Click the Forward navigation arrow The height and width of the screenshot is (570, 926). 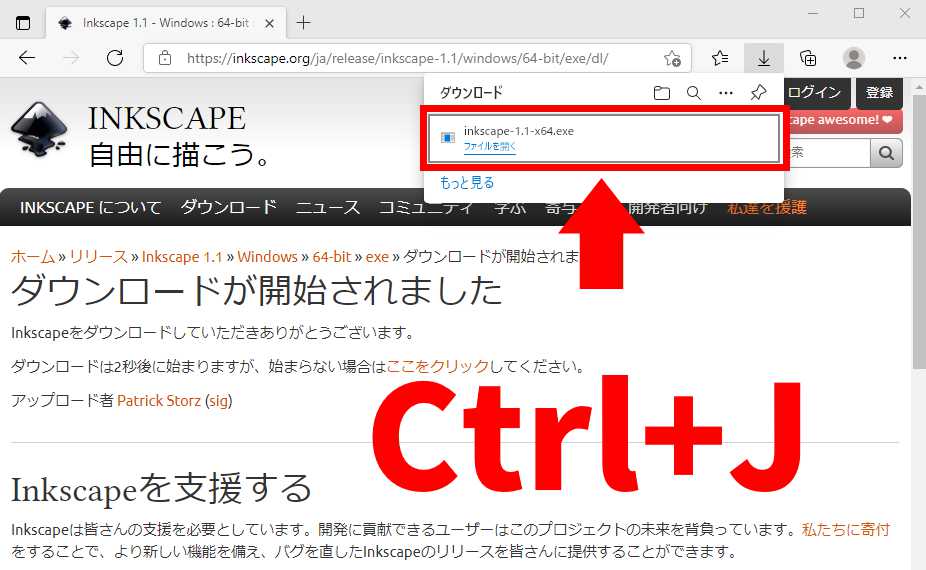(71, 58)
